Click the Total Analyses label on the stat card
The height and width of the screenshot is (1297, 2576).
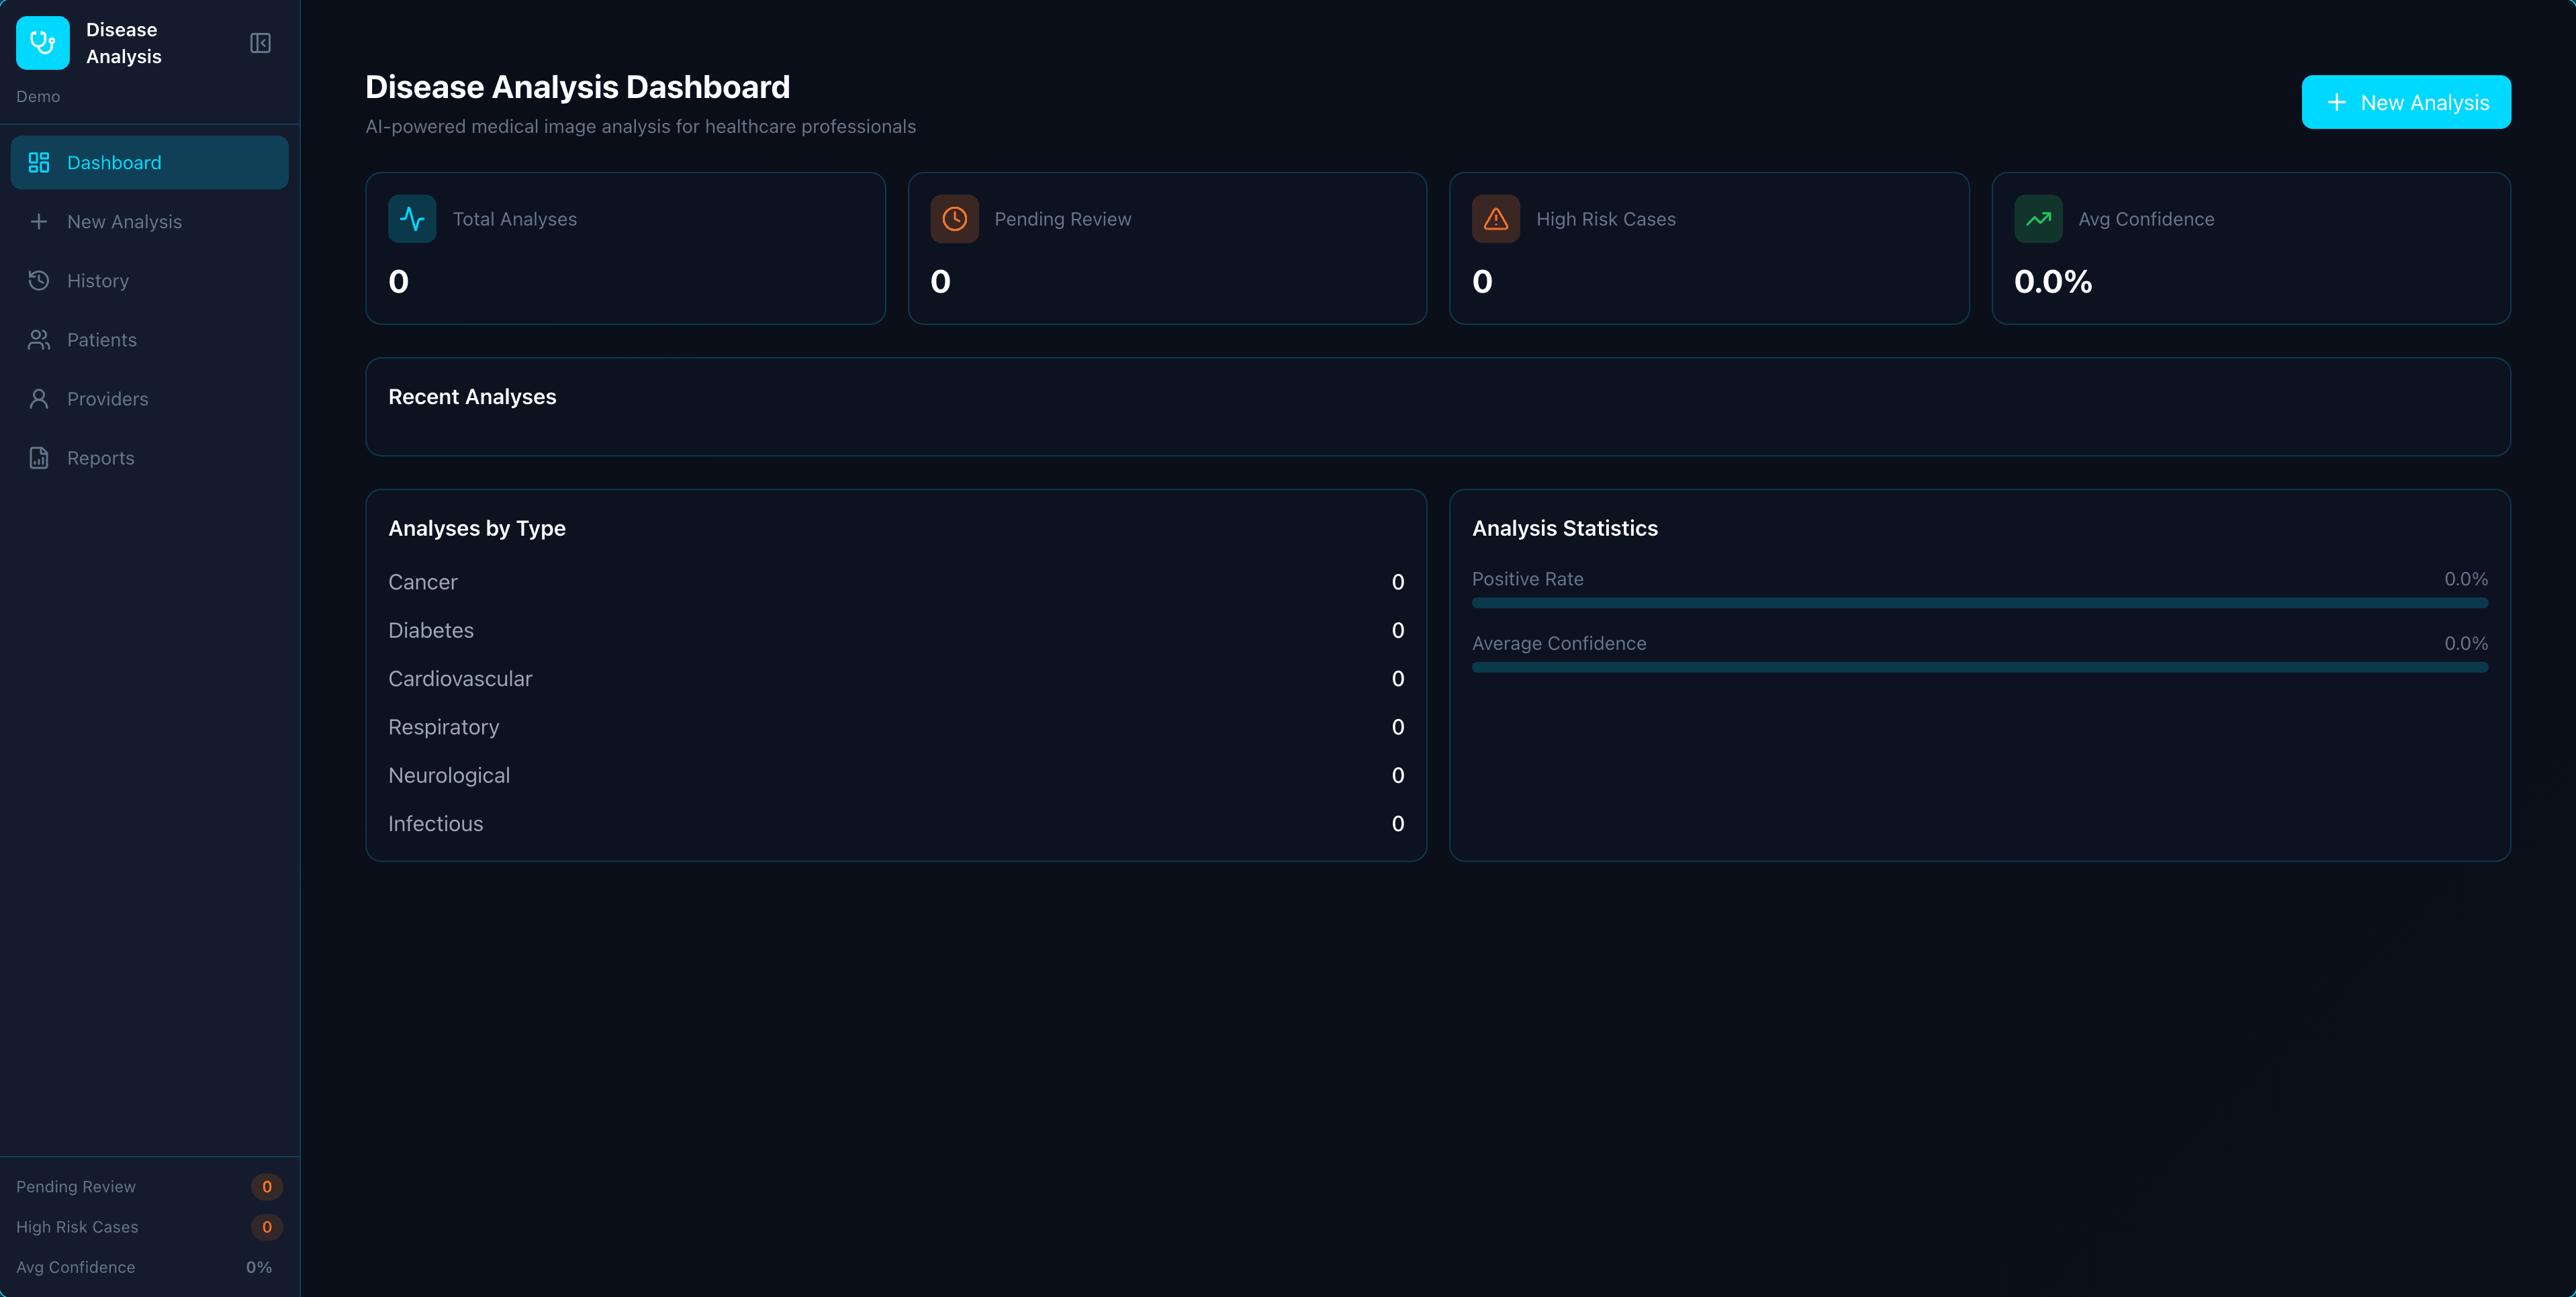point(515,219)
